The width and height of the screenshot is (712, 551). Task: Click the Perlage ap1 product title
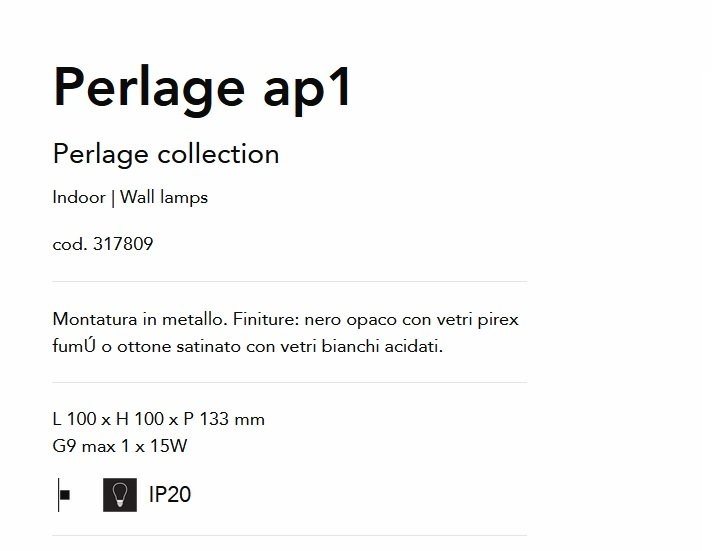pyautogui.click(x=202, y=88)
